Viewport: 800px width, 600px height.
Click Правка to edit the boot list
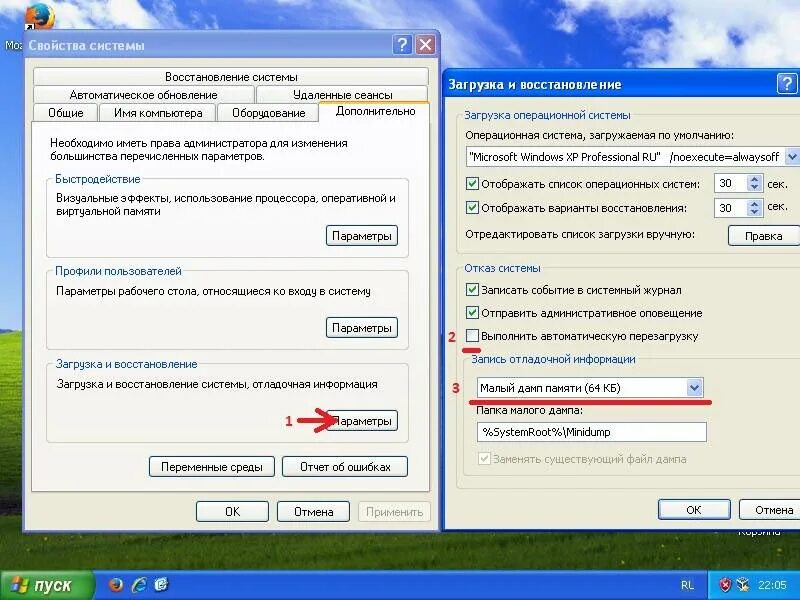pyautogui.click(x=763, y=236)
